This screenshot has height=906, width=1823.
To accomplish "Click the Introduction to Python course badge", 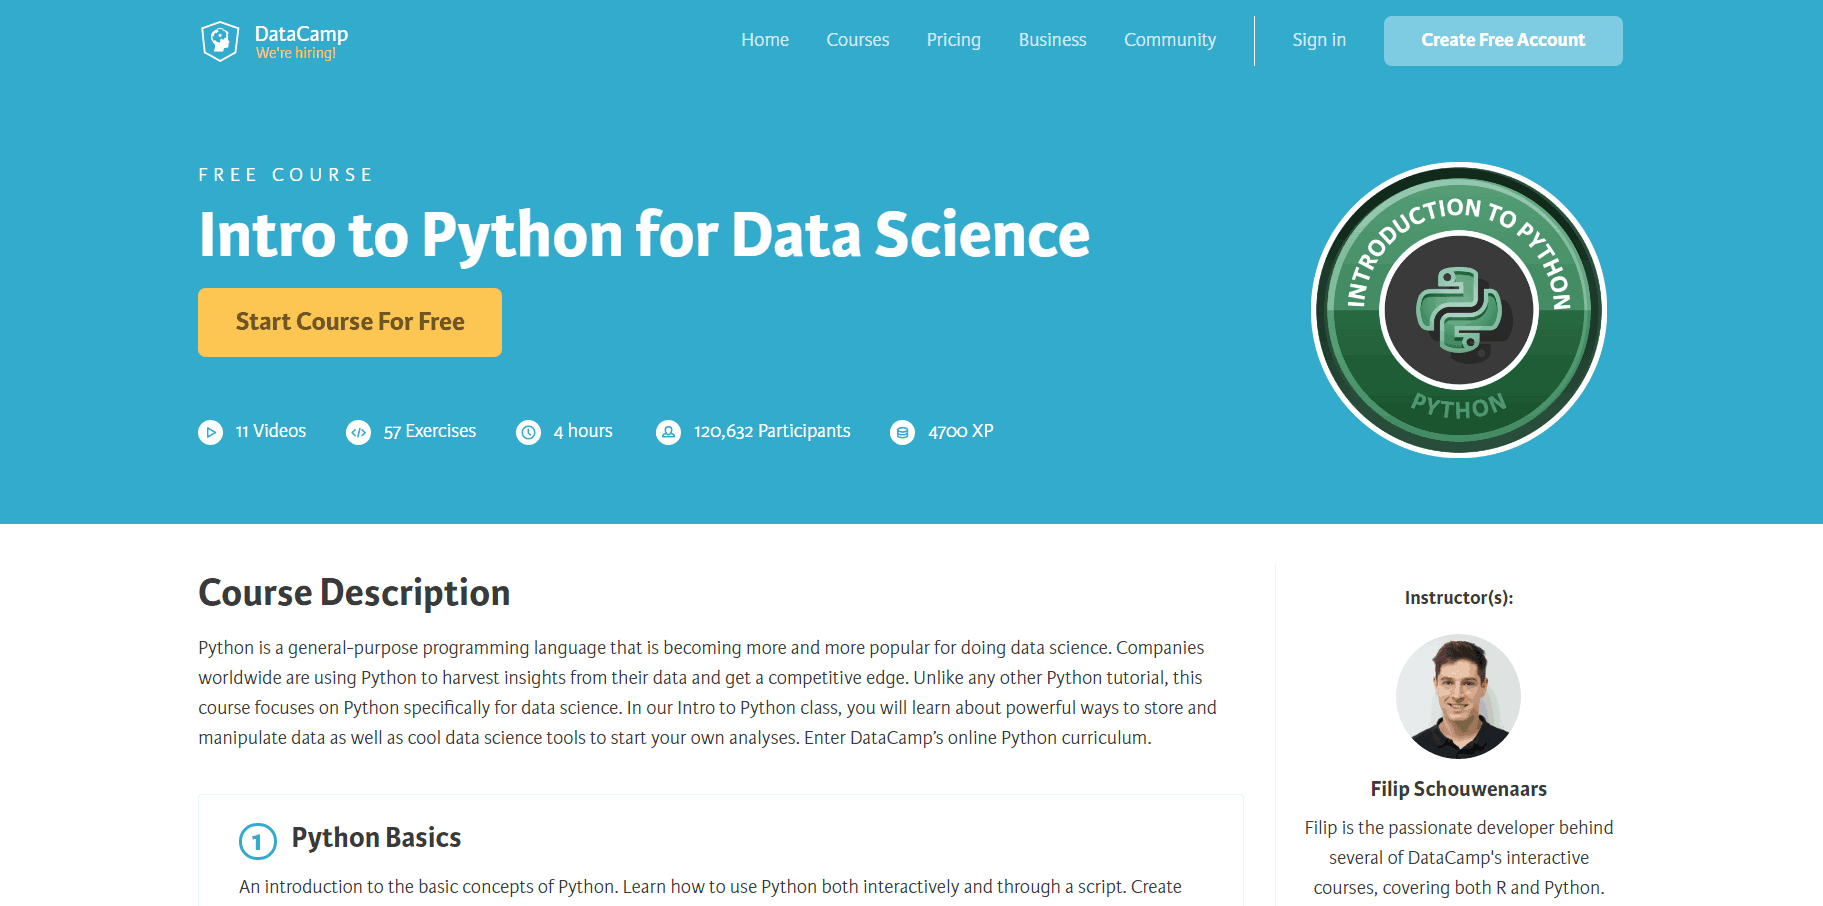I will coord(1458,310).
